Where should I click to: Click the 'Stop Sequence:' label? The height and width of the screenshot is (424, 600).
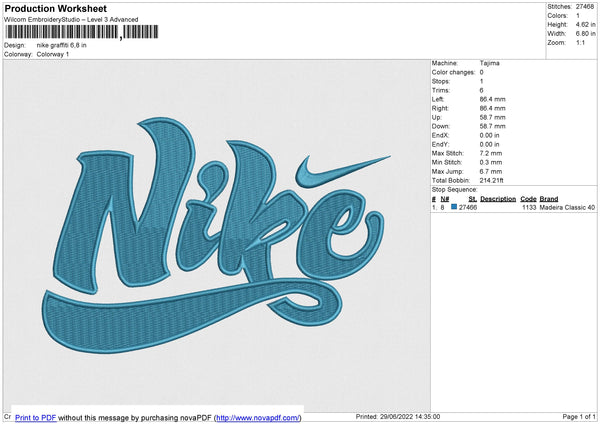click(x=455, y=190)
